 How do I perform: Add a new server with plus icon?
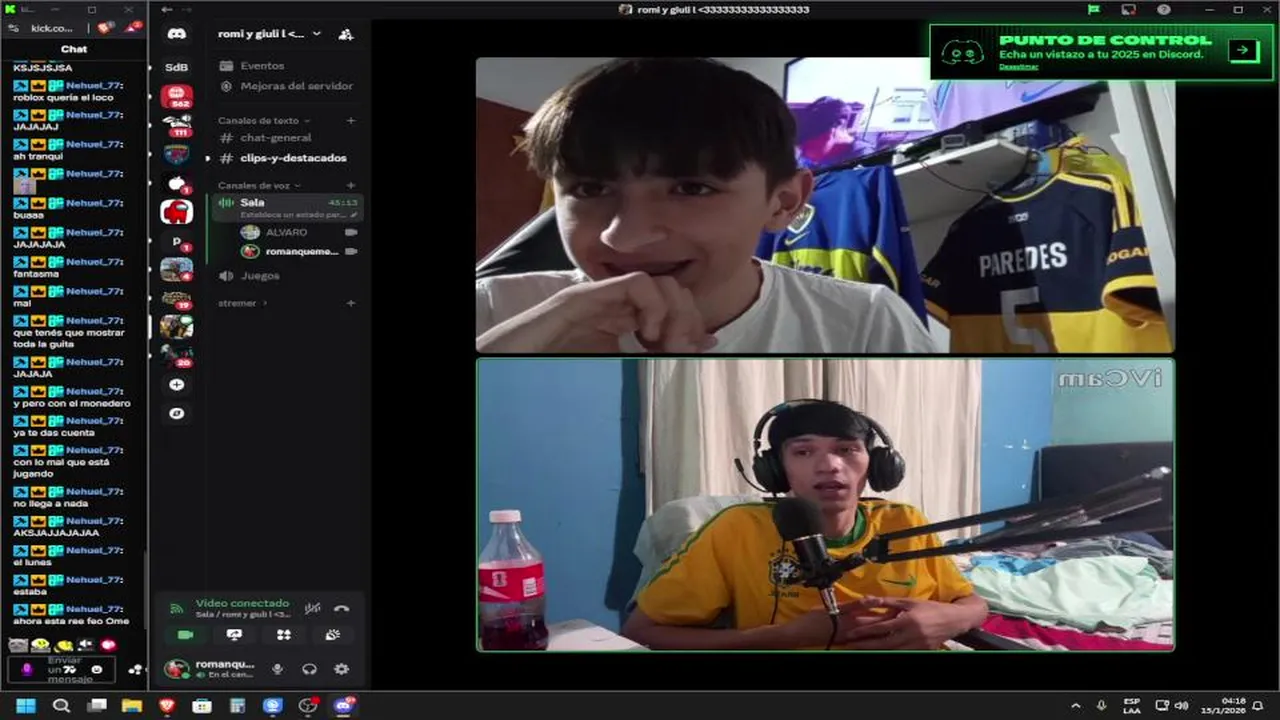pyautogui.click(x=177, y=385)
